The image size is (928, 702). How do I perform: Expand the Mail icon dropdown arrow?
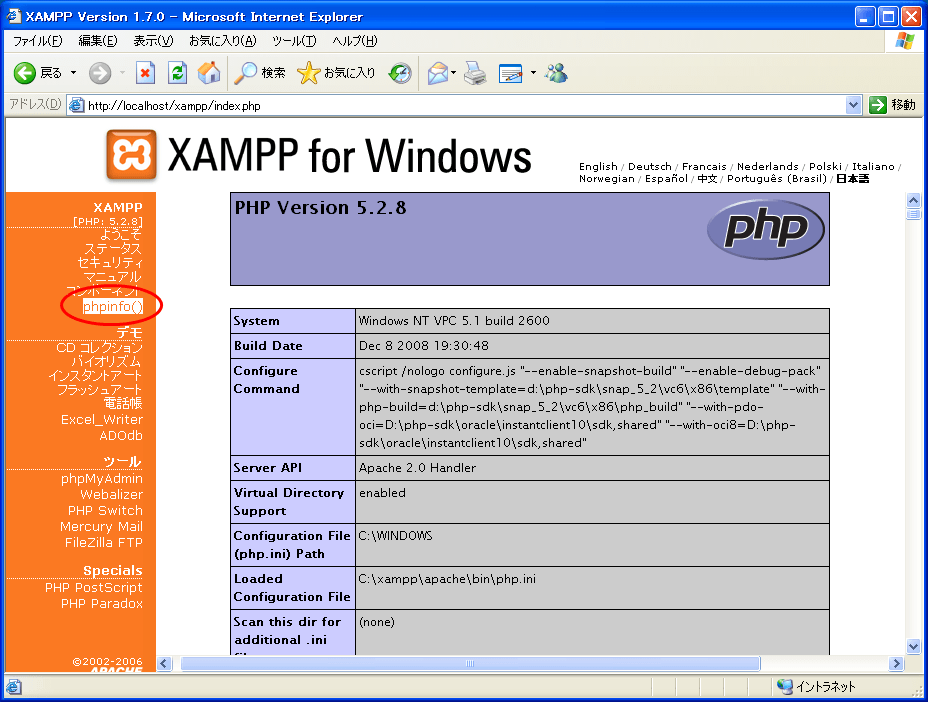coord(454,73)
